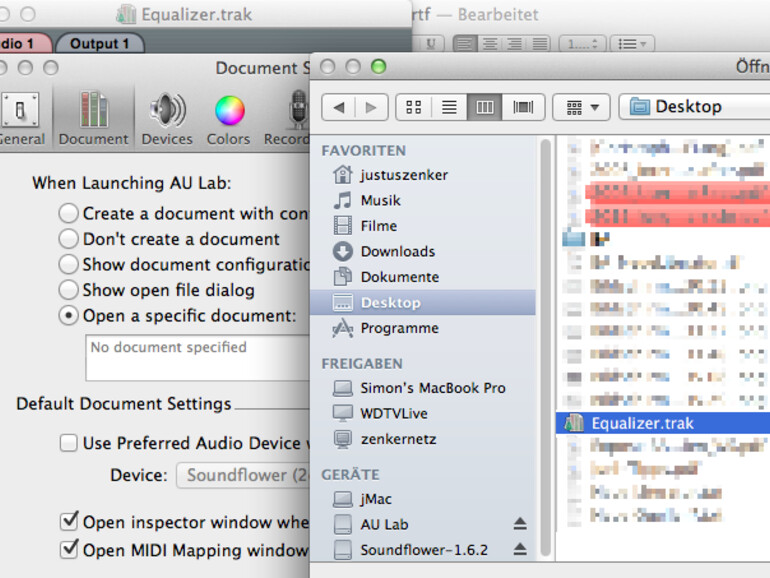The width and height of the screenshot is (770, 578).
Task: Open Programme folder in sidebar
Action: 385,328
